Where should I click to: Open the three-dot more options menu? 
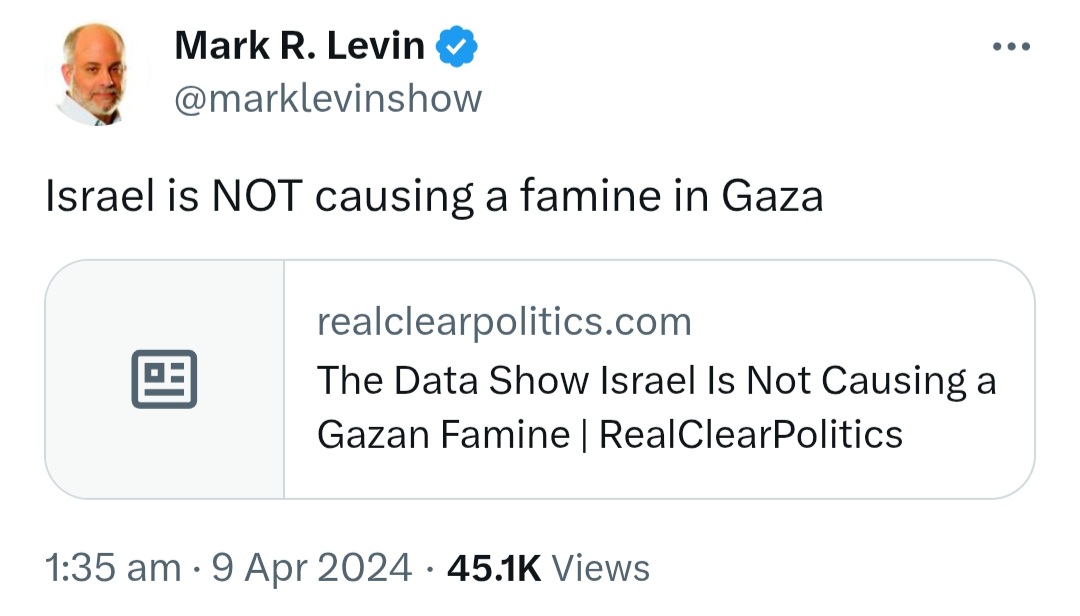(1011, 46)
